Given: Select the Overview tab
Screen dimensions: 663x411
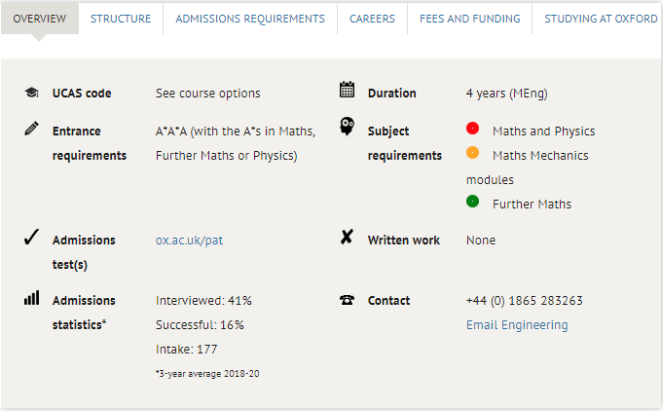Looking at the screenshot, I should (x=40, y=19).
